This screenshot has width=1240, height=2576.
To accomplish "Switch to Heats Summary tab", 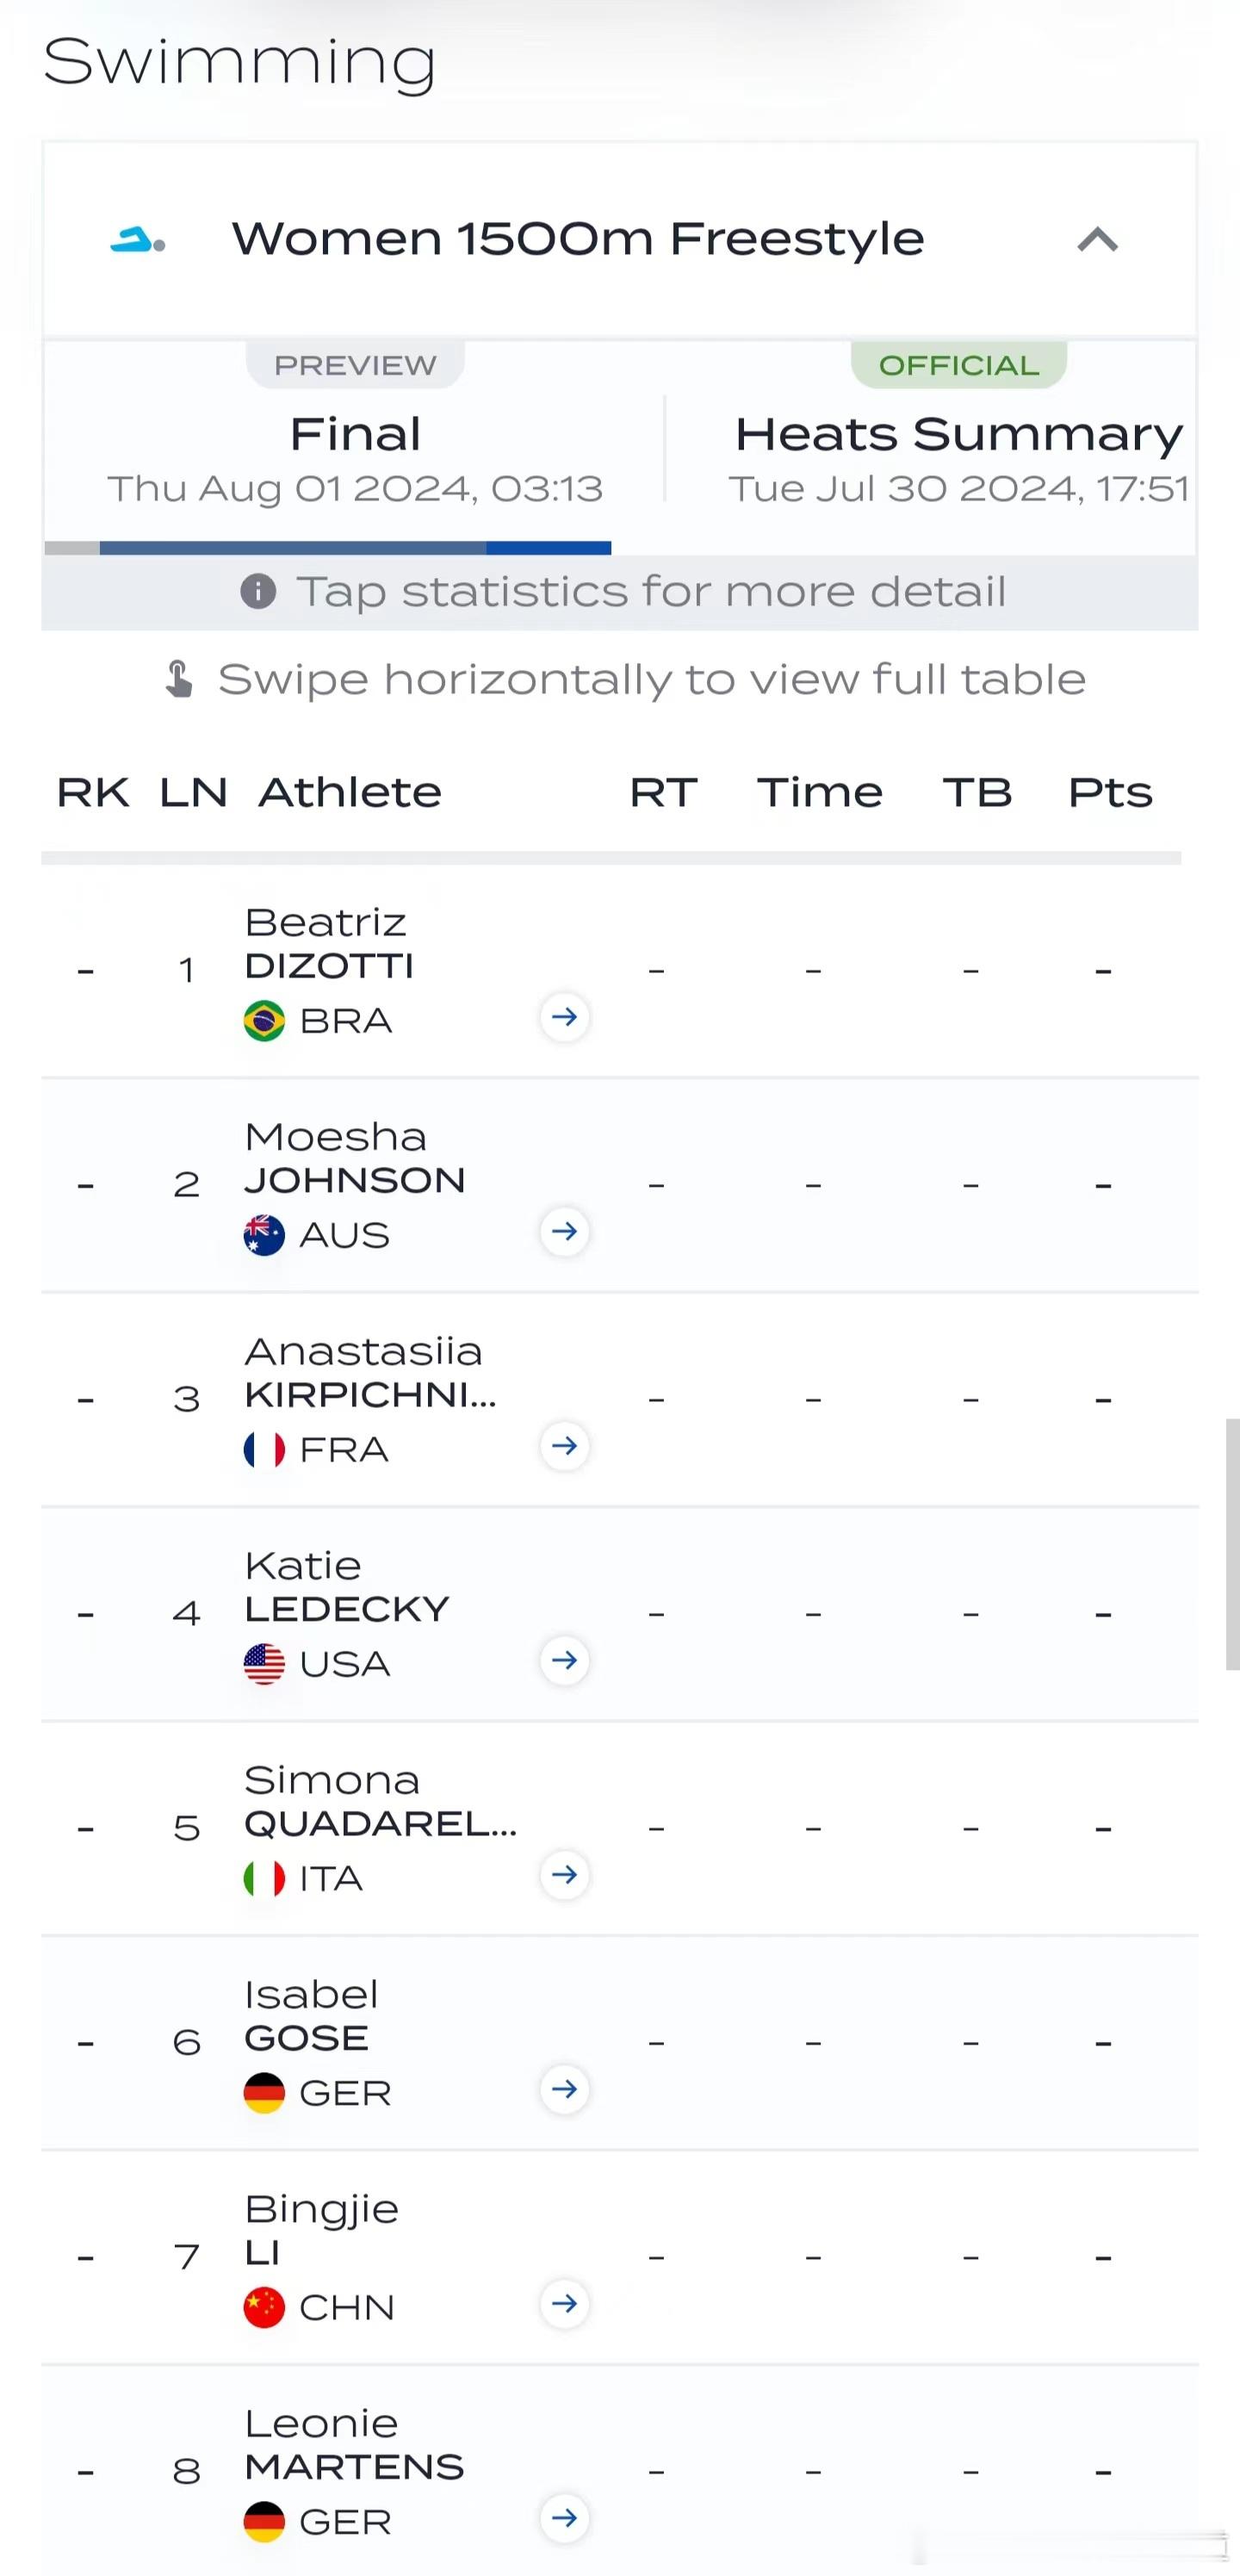I will click(958, 448).
